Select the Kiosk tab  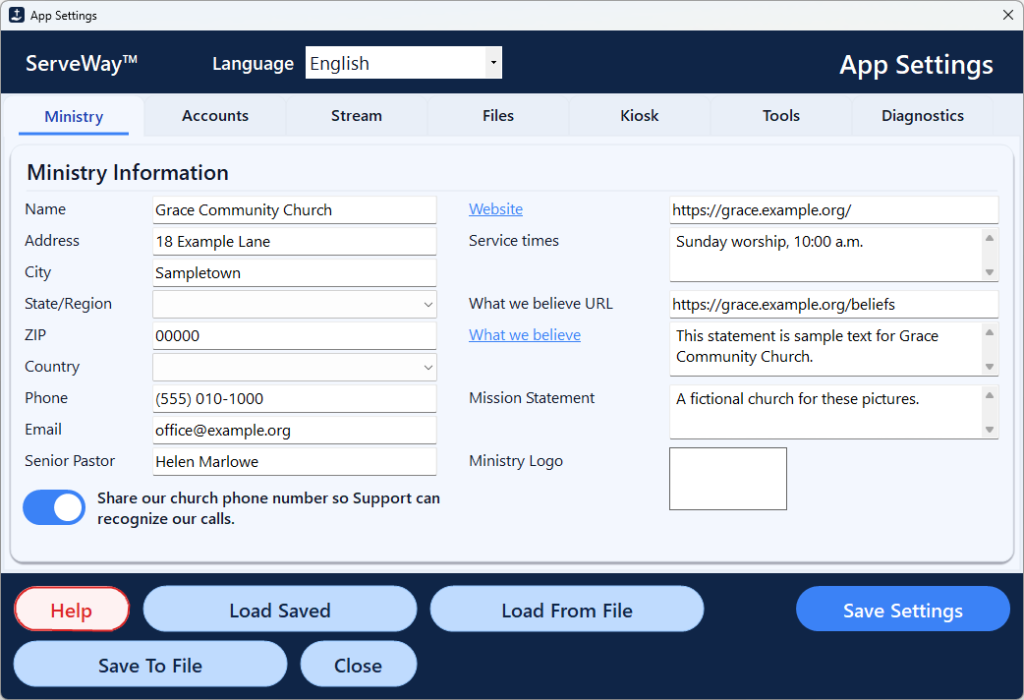(x=639, y=116)
